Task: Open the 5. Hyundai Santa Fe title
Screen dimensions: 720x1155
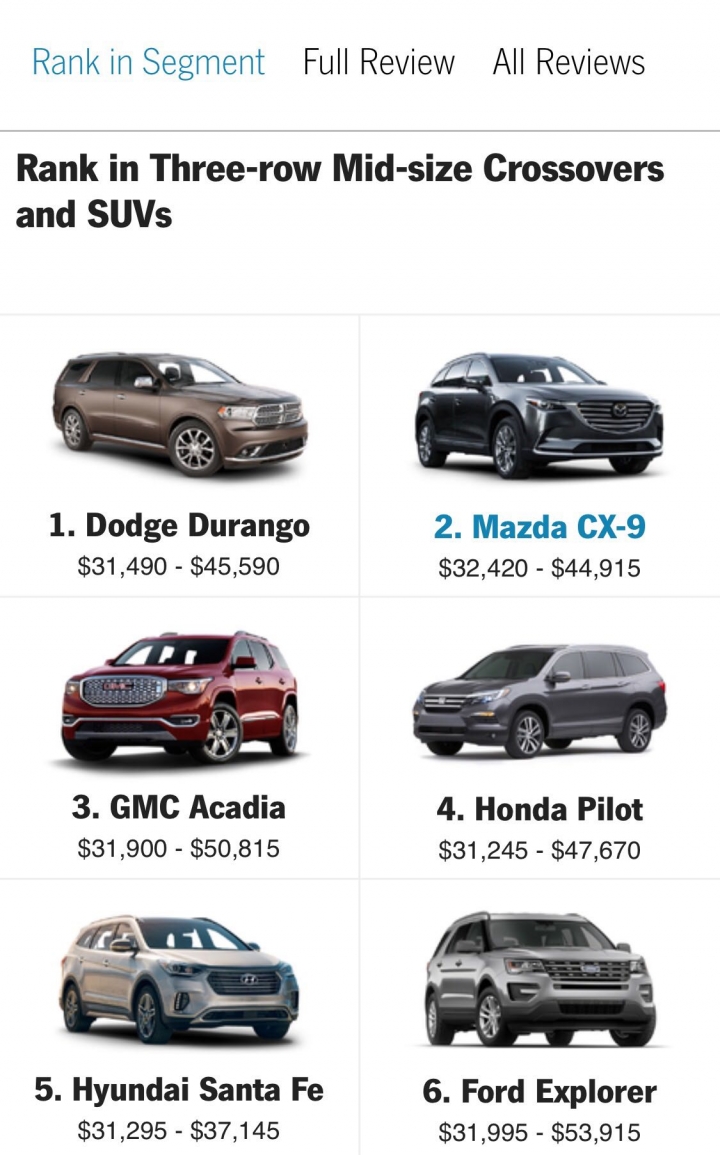Action: [x=179, y=1090]
